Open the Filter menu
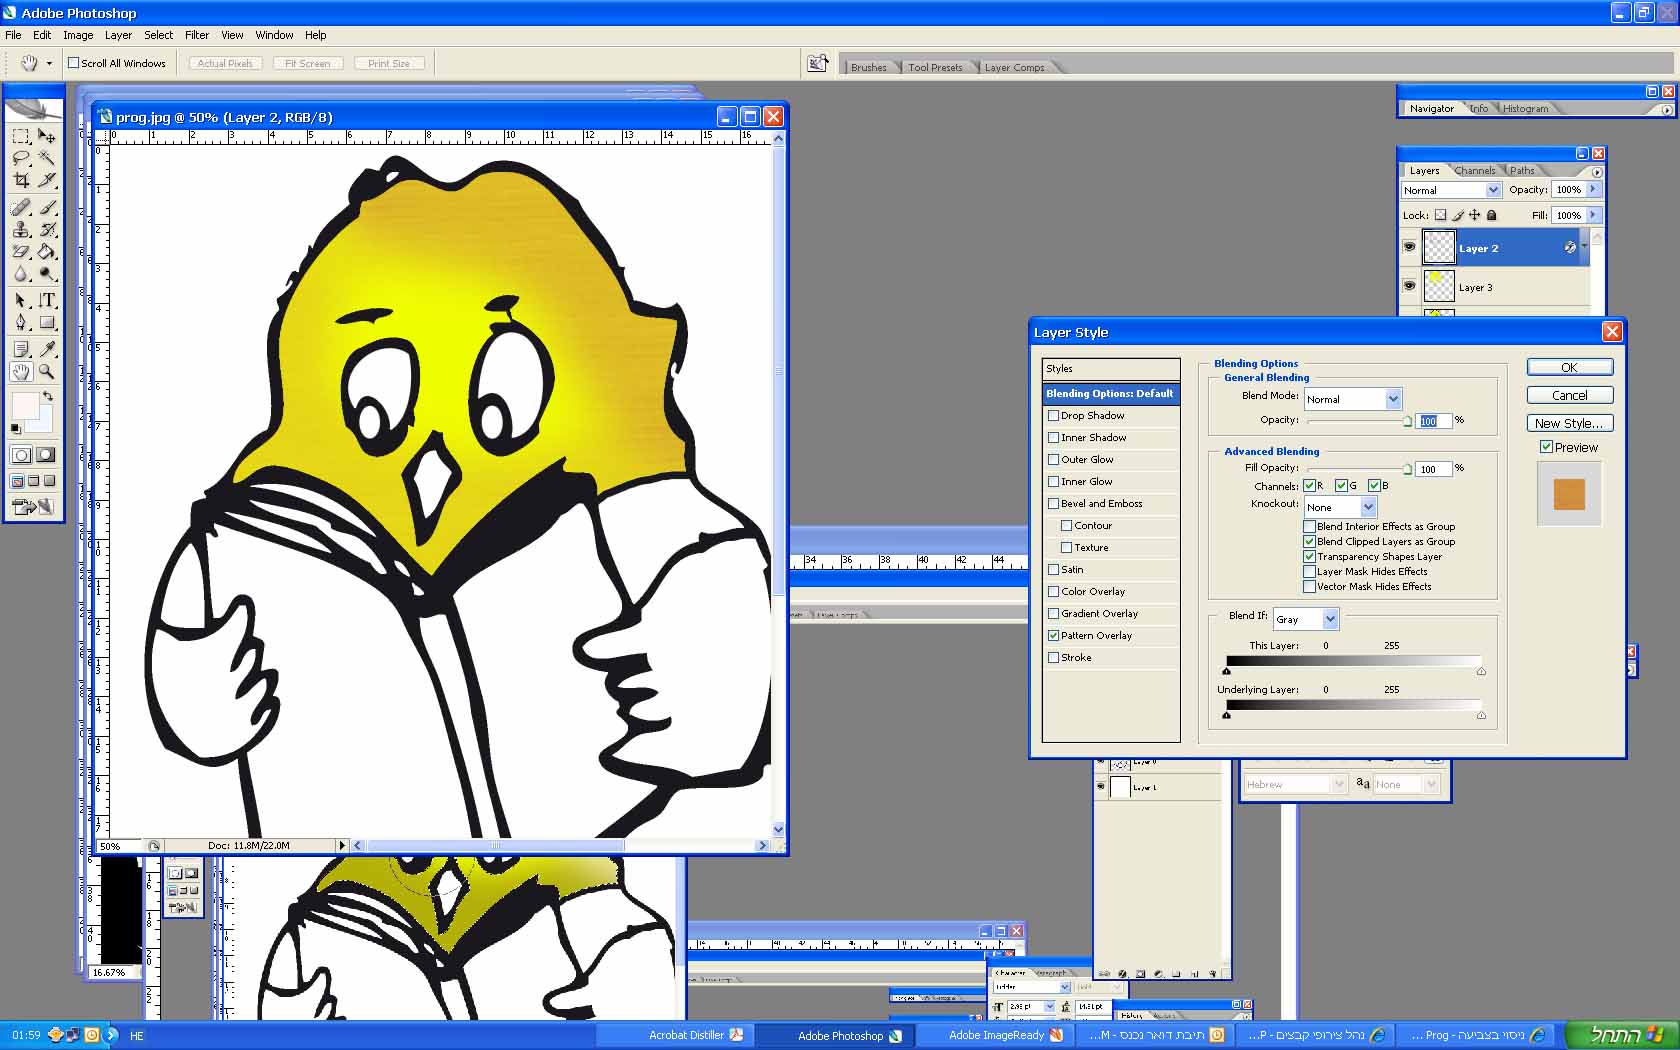The height and width of the screenshot is (1050, 1680). (x=197, y=35)
